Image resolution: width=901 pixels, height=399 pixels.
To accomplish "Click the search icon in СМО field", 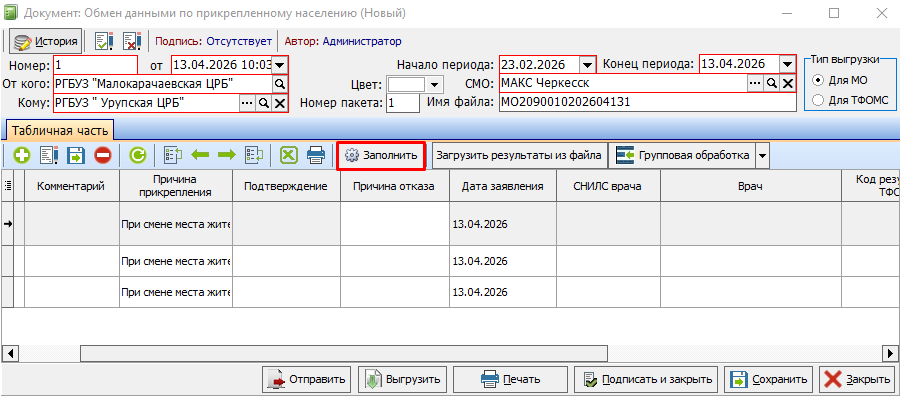I will pos(771,84).
